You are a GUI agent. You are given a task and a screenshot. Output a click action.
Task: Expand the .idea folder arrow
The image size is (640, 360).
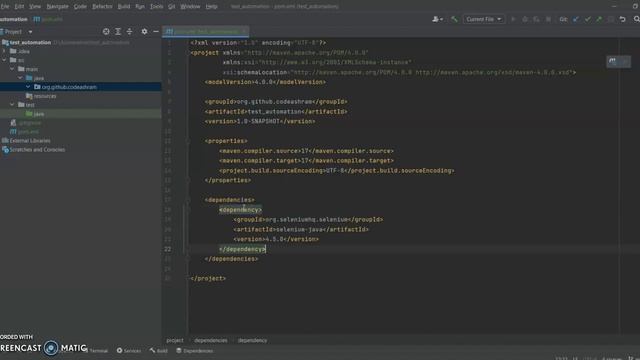click(4, 51)
